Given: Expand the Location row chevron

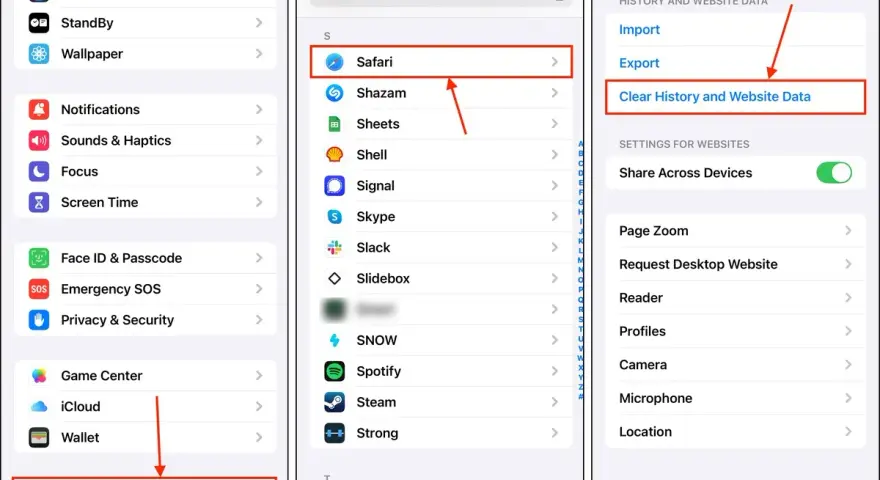Looking at the screenshot, I should (x=848, y=432).
